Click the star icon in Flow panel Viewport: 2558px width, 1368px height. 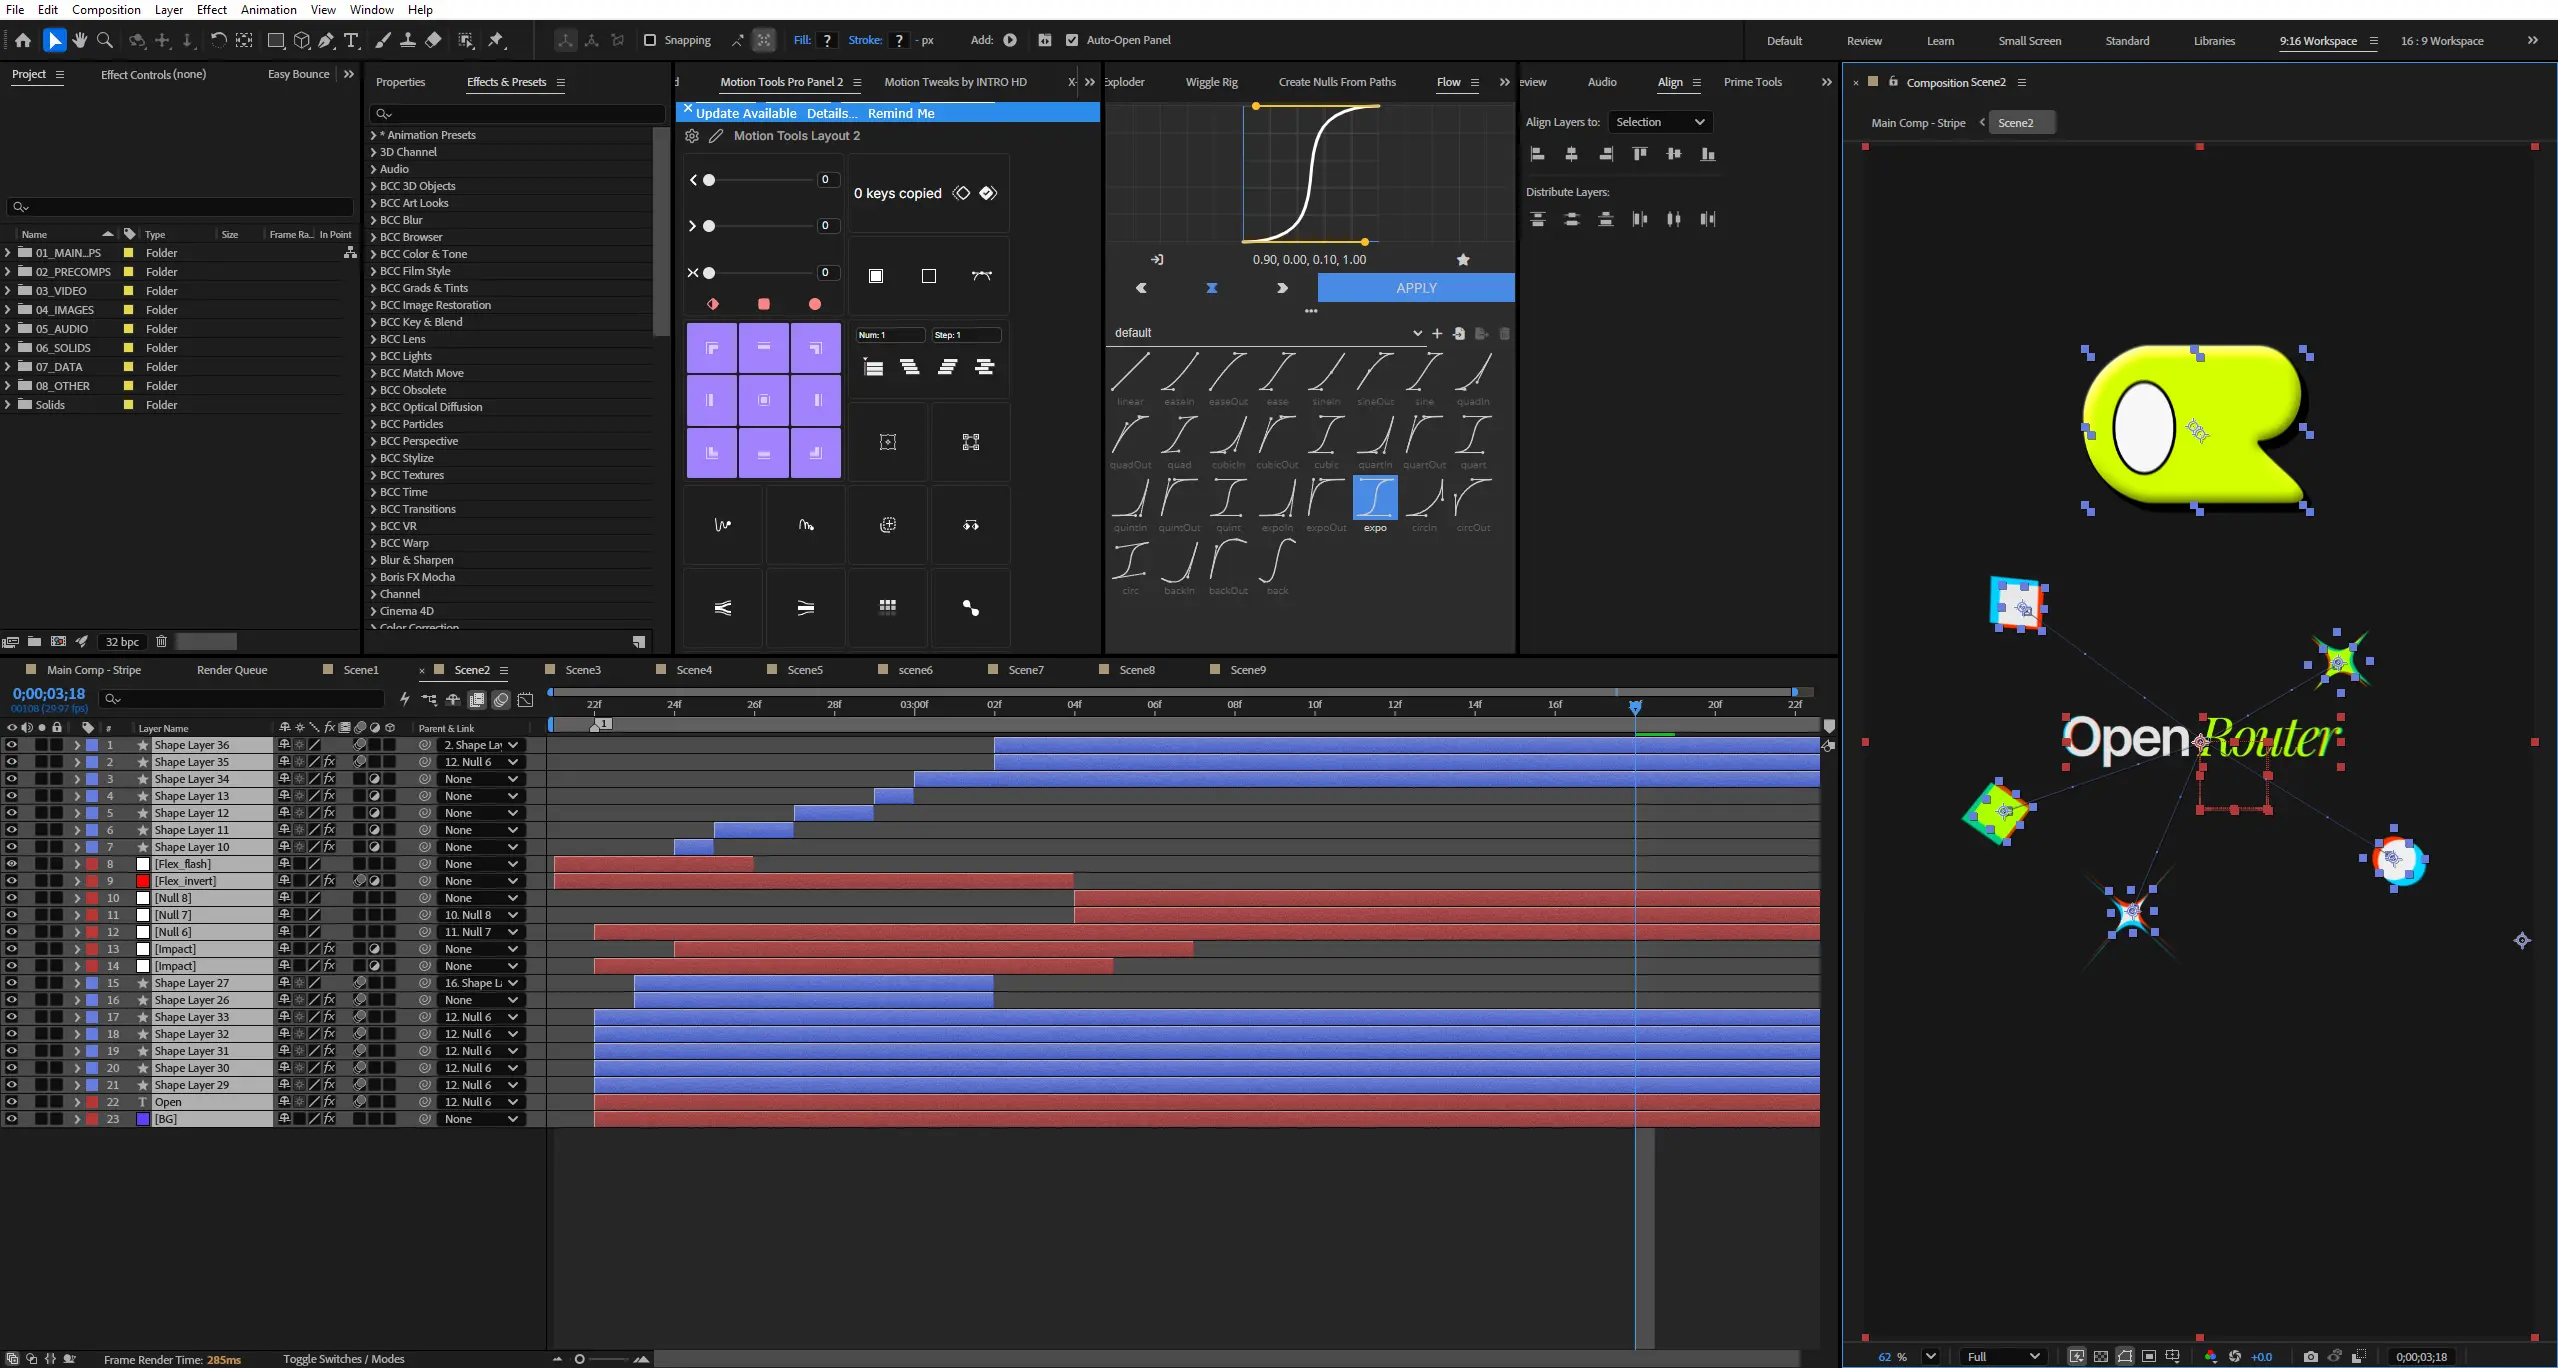click(x=1463, y=260)
